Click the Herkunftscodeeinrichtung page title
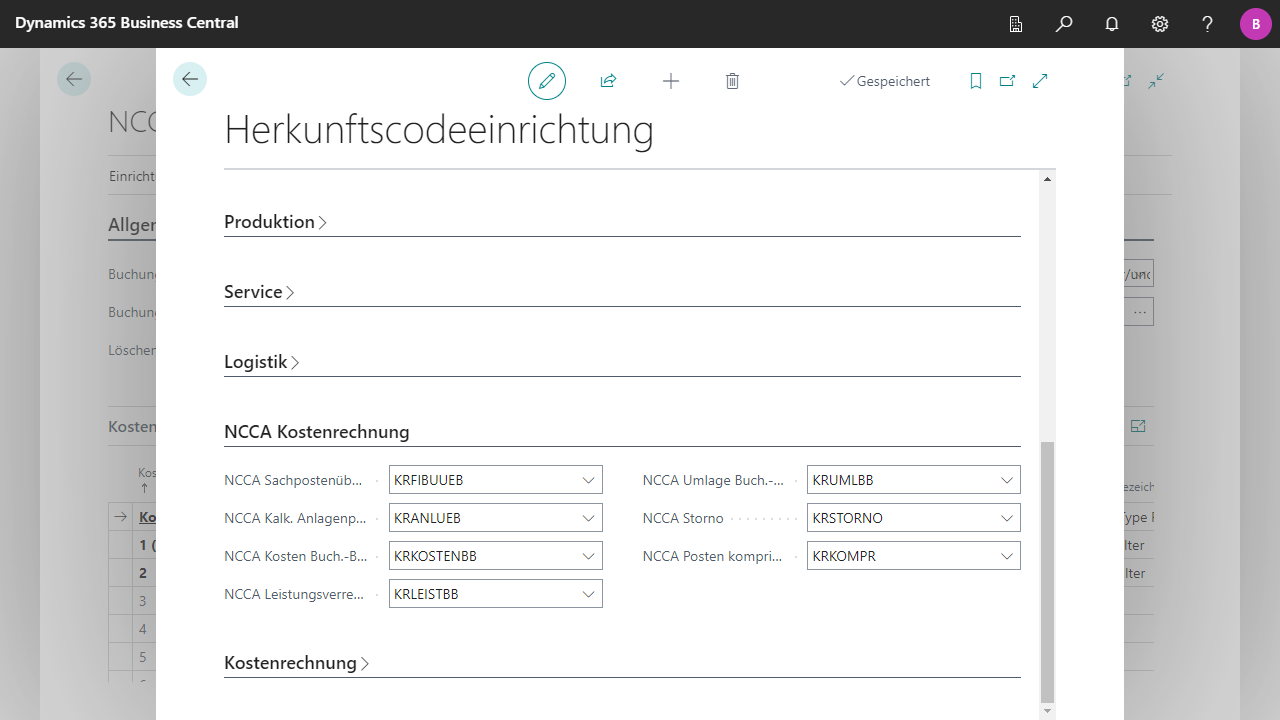 point(439,130)
